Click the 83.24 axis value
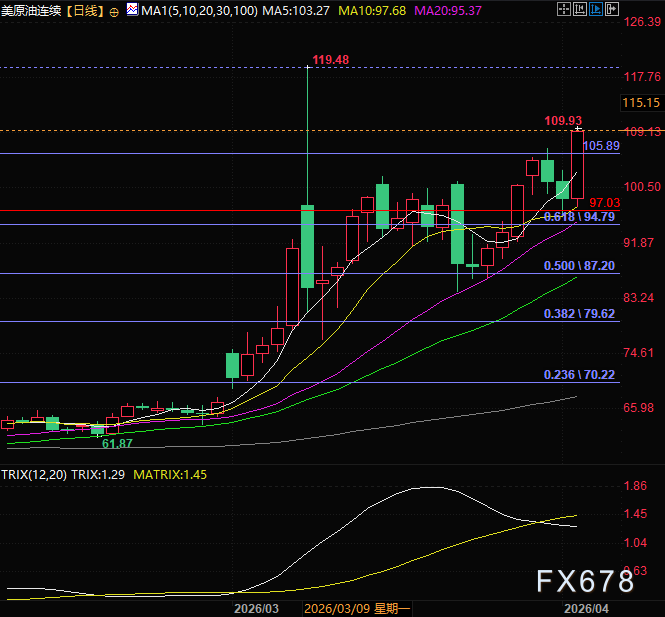665x617 pixels. tap(639, 298)
